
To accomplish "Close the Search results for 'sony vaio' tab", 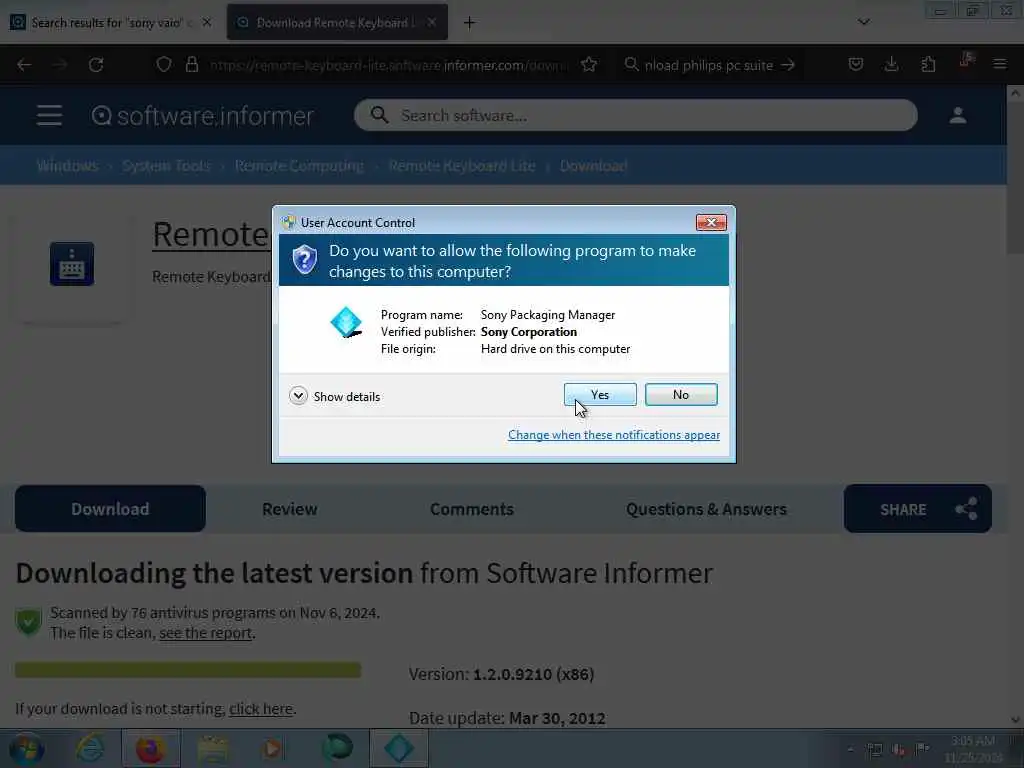I will 207,23.
